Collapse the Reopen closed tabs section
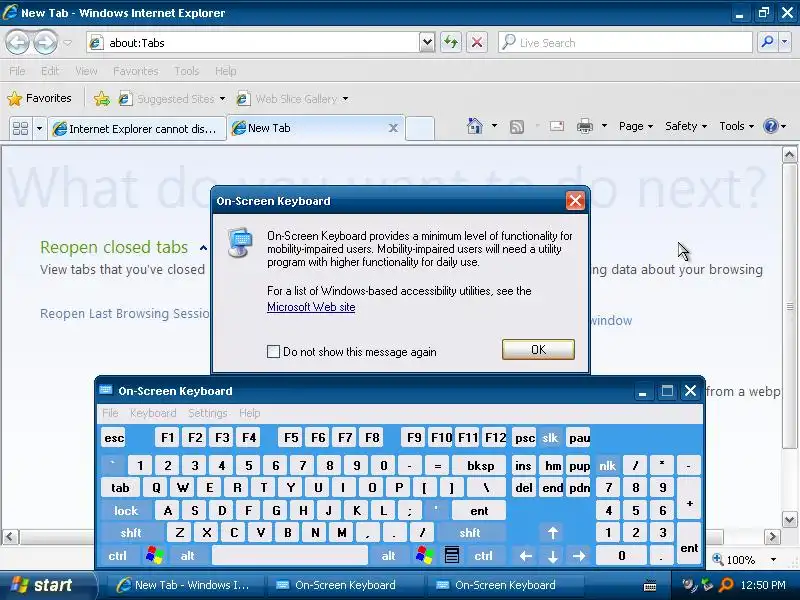The height and width of the screenshot is (600, 800). click(x=203, y=248)
